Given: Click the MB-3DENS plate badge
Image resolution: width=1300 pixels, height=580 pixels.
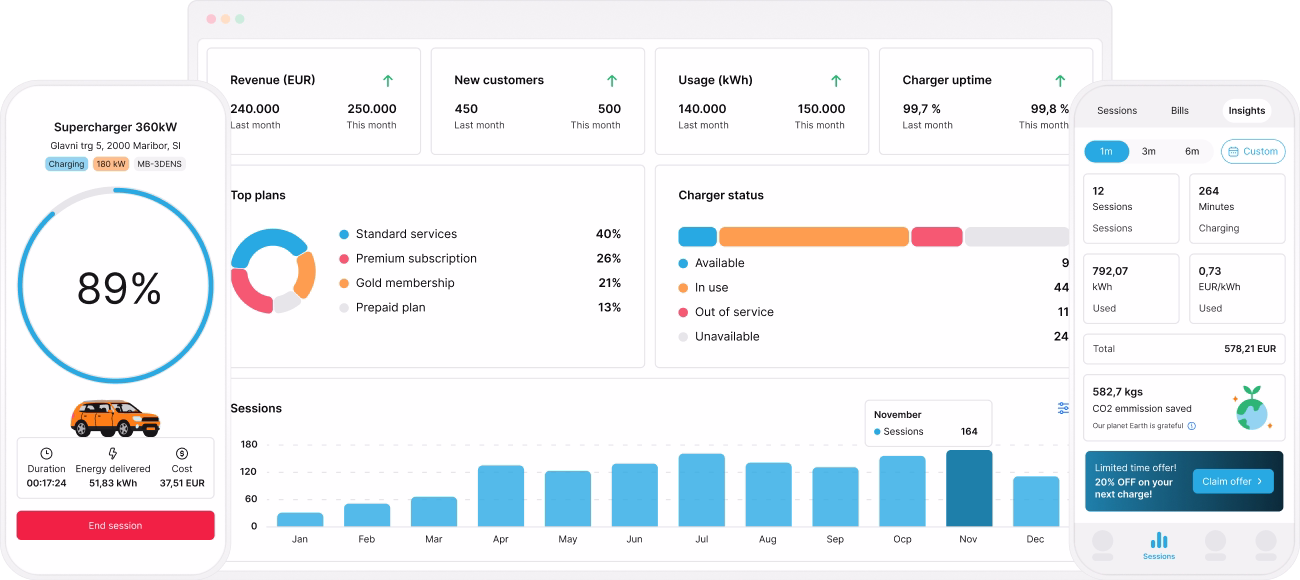Looking at the screenshot, I should pyautogui.click(x=159, y=164).
